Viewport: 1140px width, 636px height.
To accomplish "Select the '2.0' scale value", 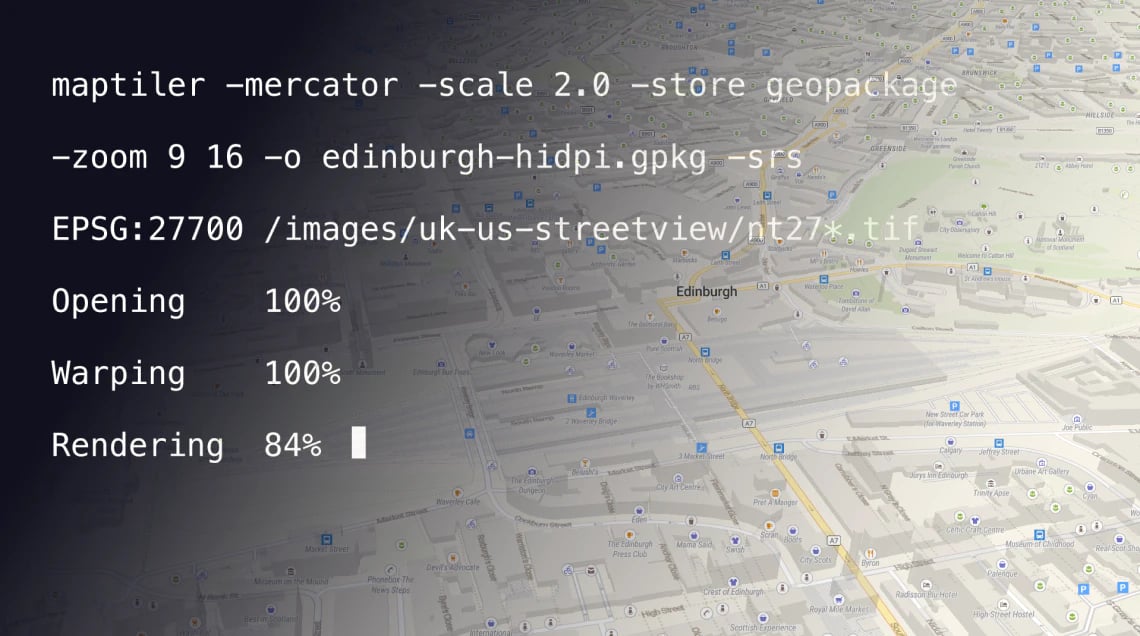I will coord(582,85).
